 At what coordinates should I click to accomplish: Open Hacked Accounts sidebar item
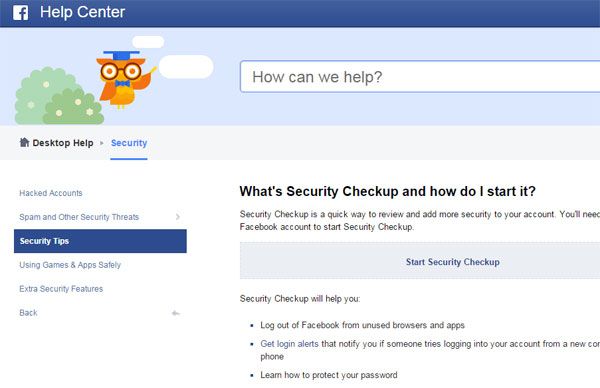[x=51, y=193]
